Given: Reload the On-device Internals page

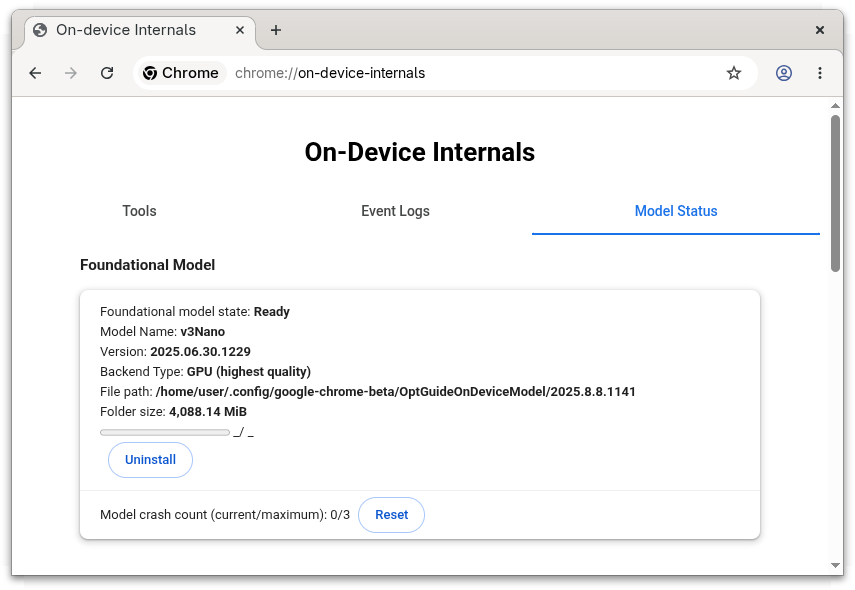Looking at the screenshot, I should point(107,73).
